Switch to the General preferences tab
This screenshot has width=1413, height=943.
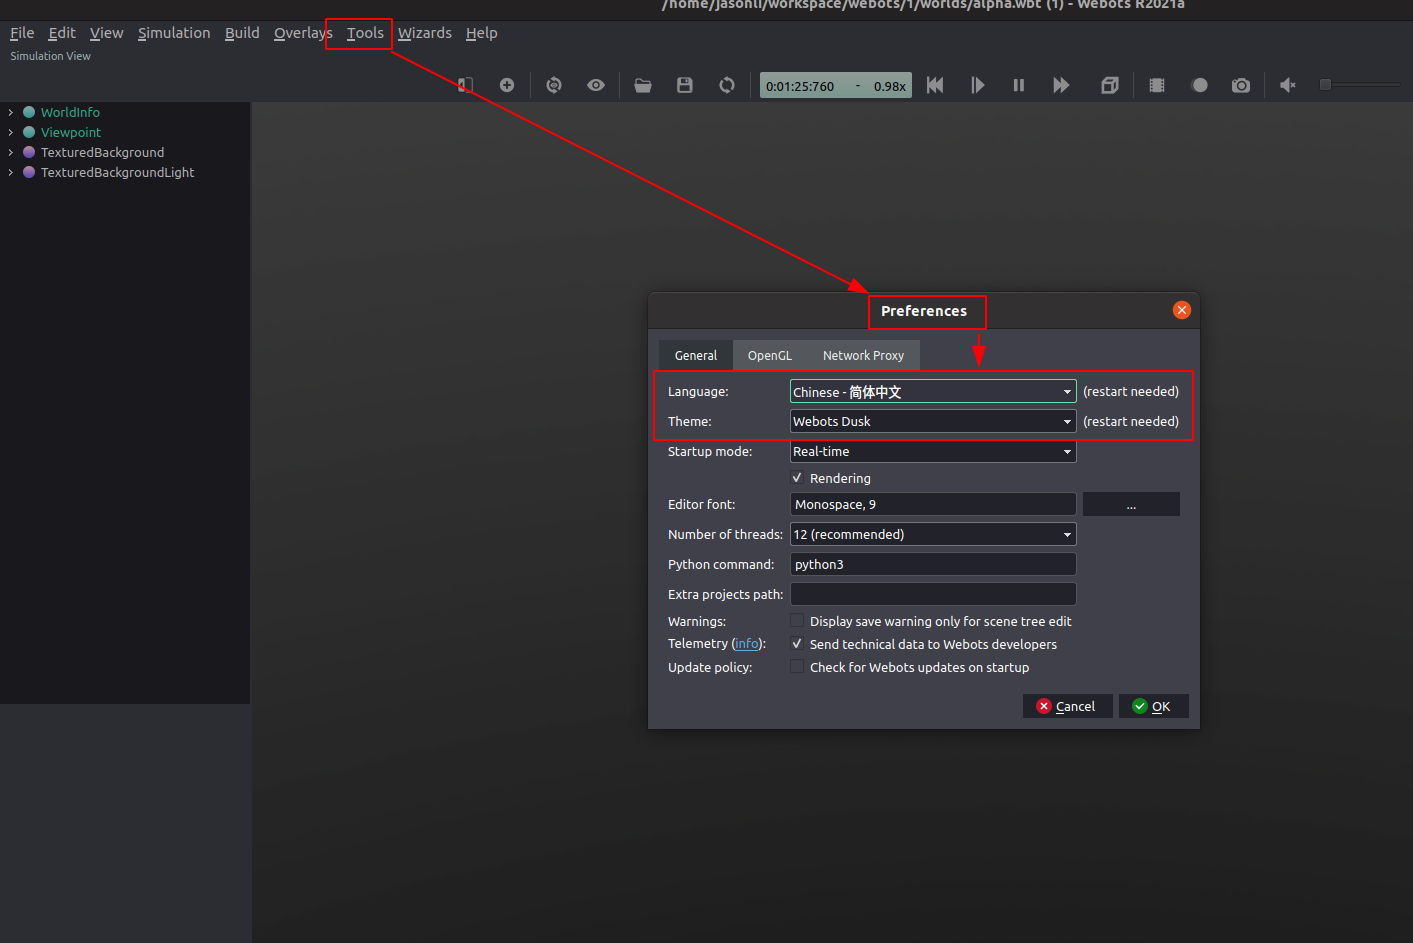pyautogui.click(x=696, y=356)
